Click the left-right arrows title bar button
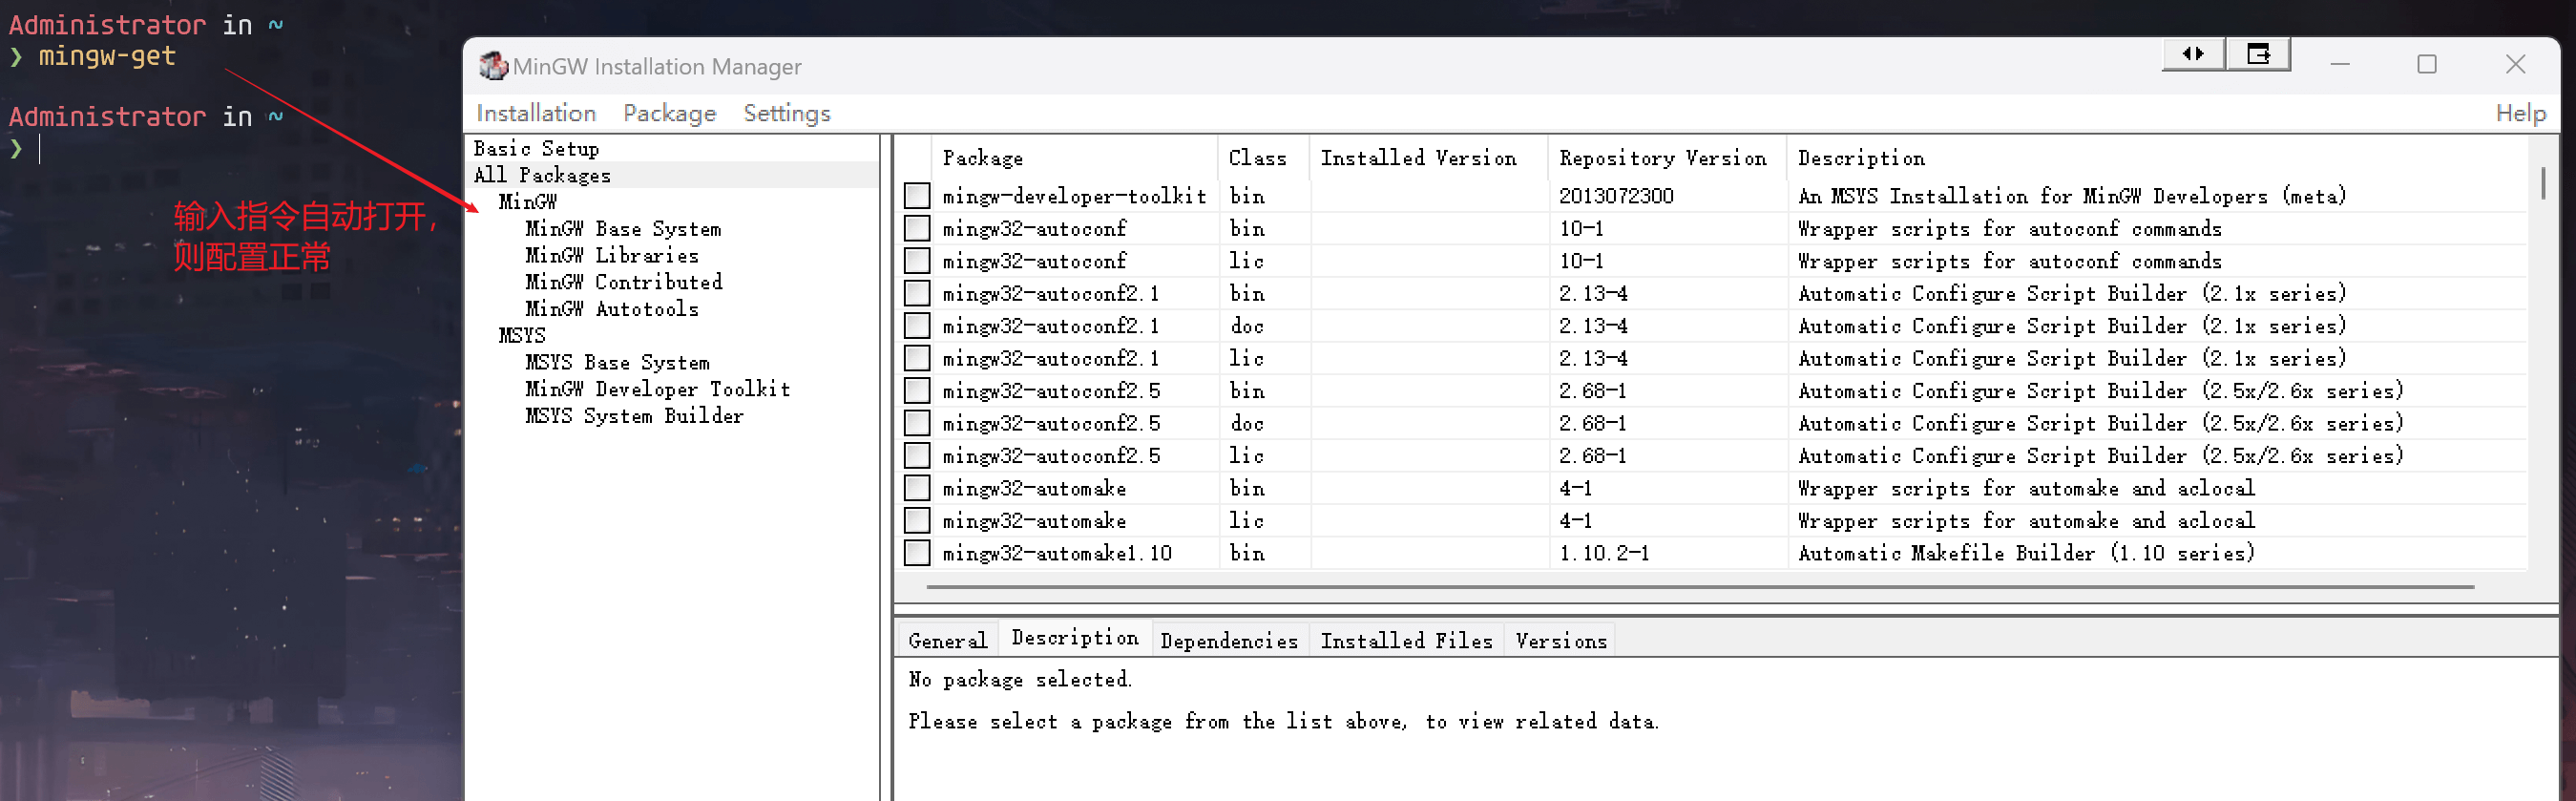The width and height of the screenshot is (2576, 801). 2193,54
